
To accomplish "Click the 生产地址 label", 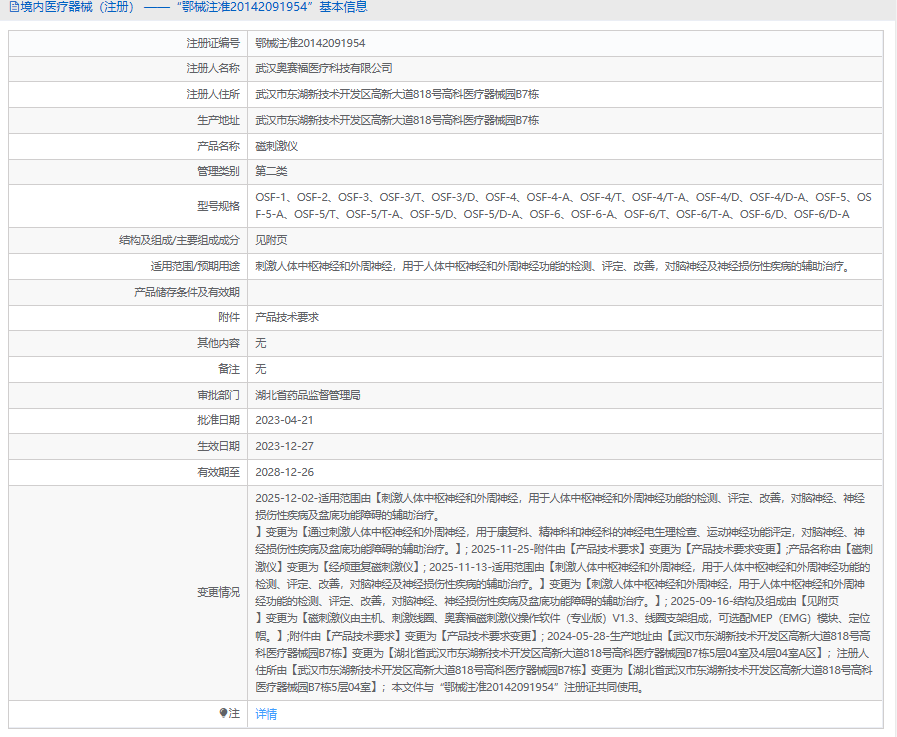I will click(219, 120).
